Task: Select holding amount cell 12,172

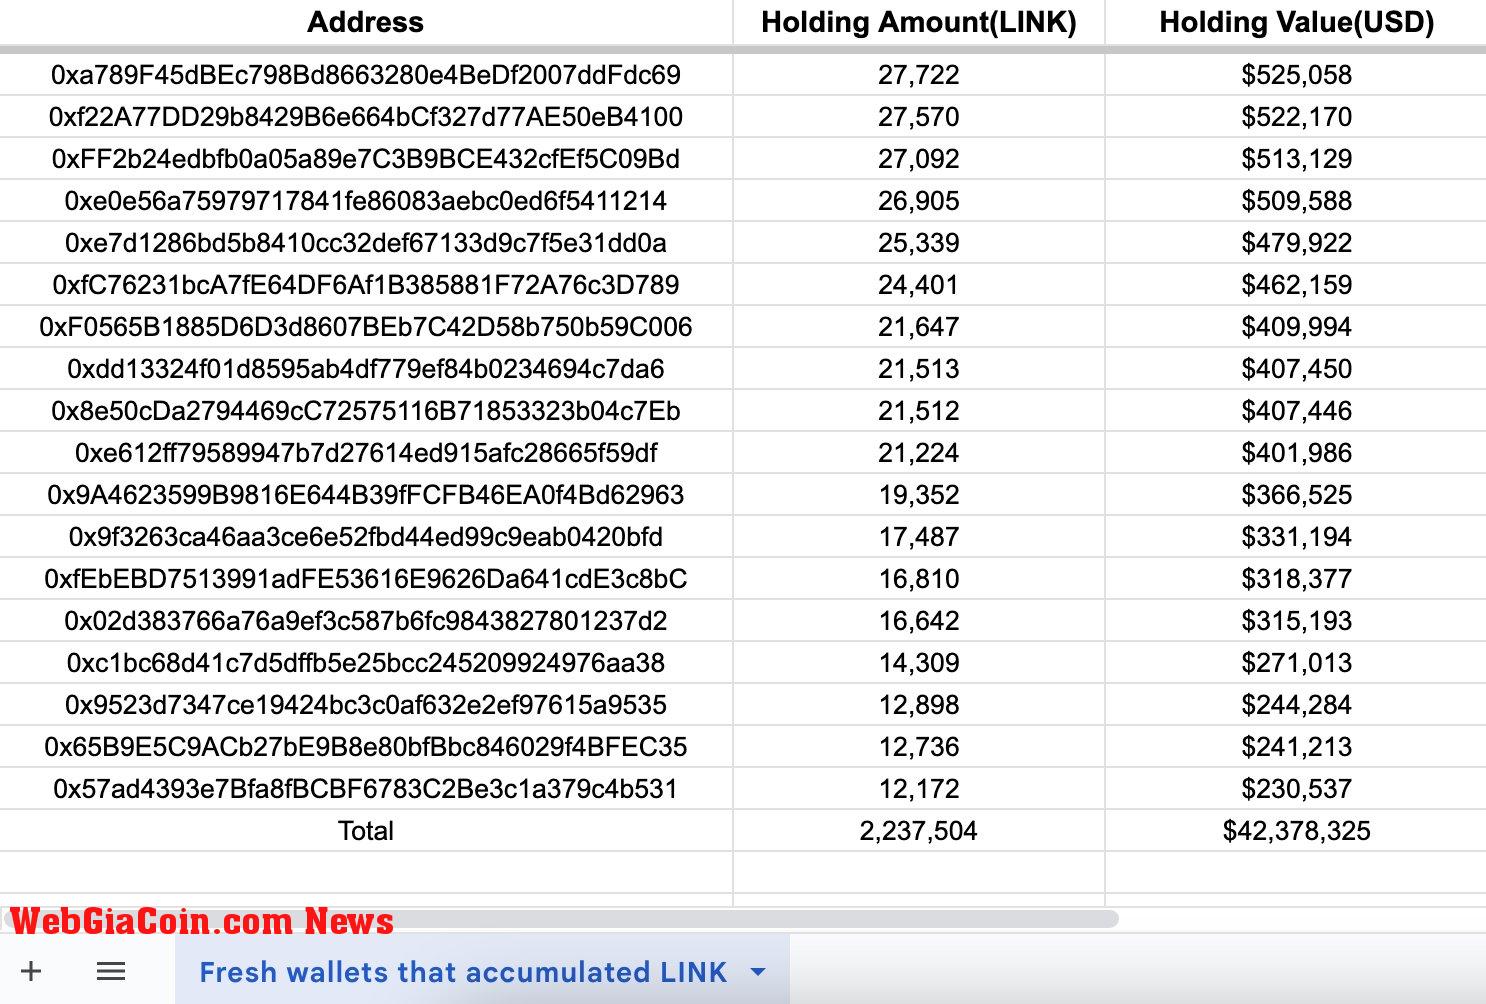Action: click(919, 789)
